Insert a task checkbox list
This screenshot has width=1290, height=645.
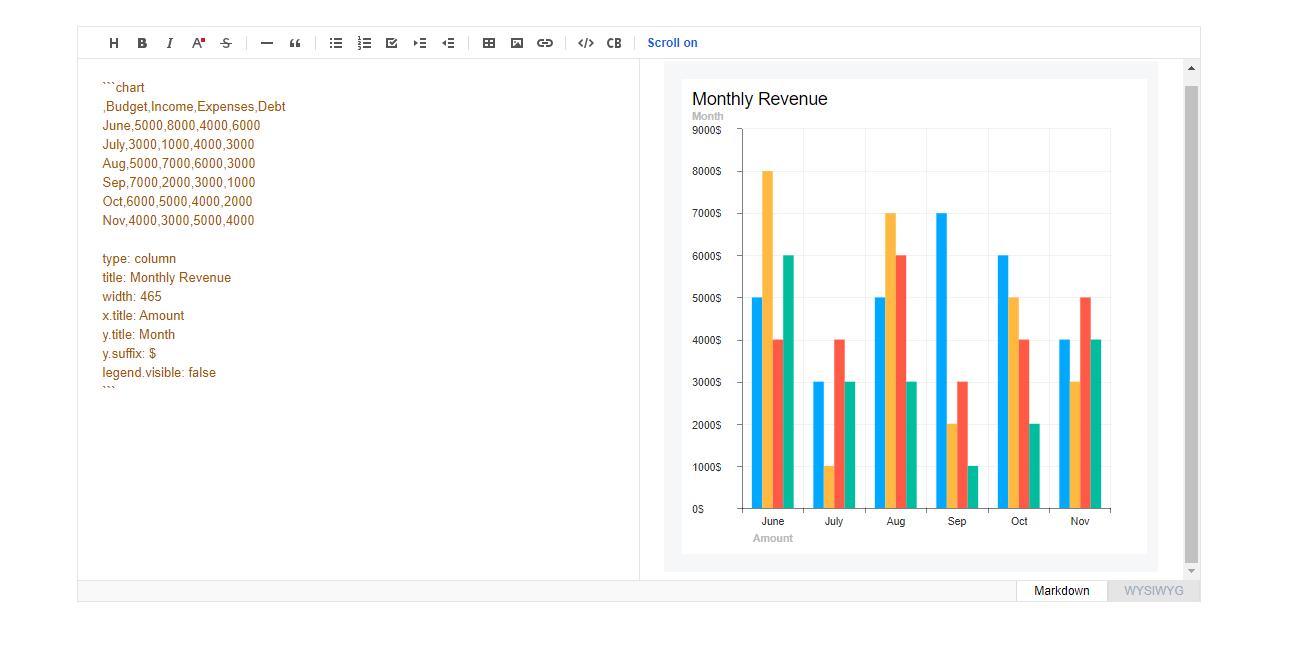click(392, 43)
